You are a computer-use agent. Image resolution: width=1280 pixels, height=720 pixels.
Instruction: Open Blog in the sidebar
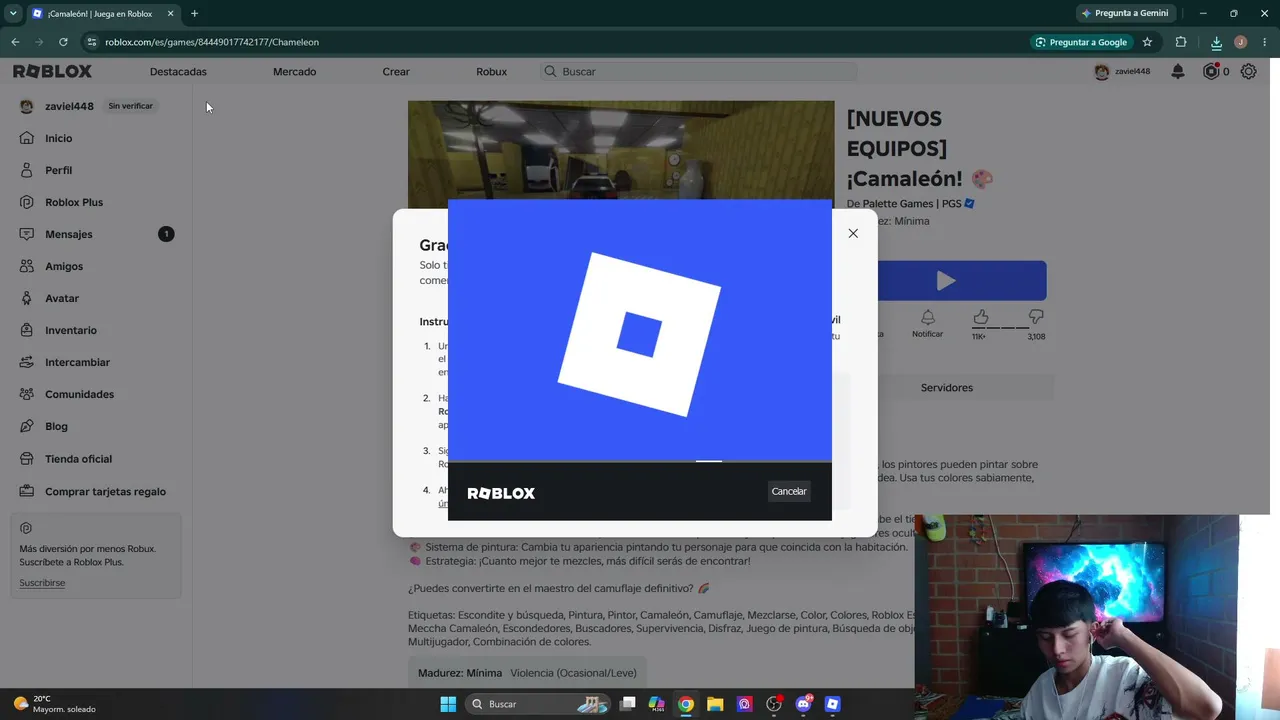pyautogui.click(x=56, y=426)
